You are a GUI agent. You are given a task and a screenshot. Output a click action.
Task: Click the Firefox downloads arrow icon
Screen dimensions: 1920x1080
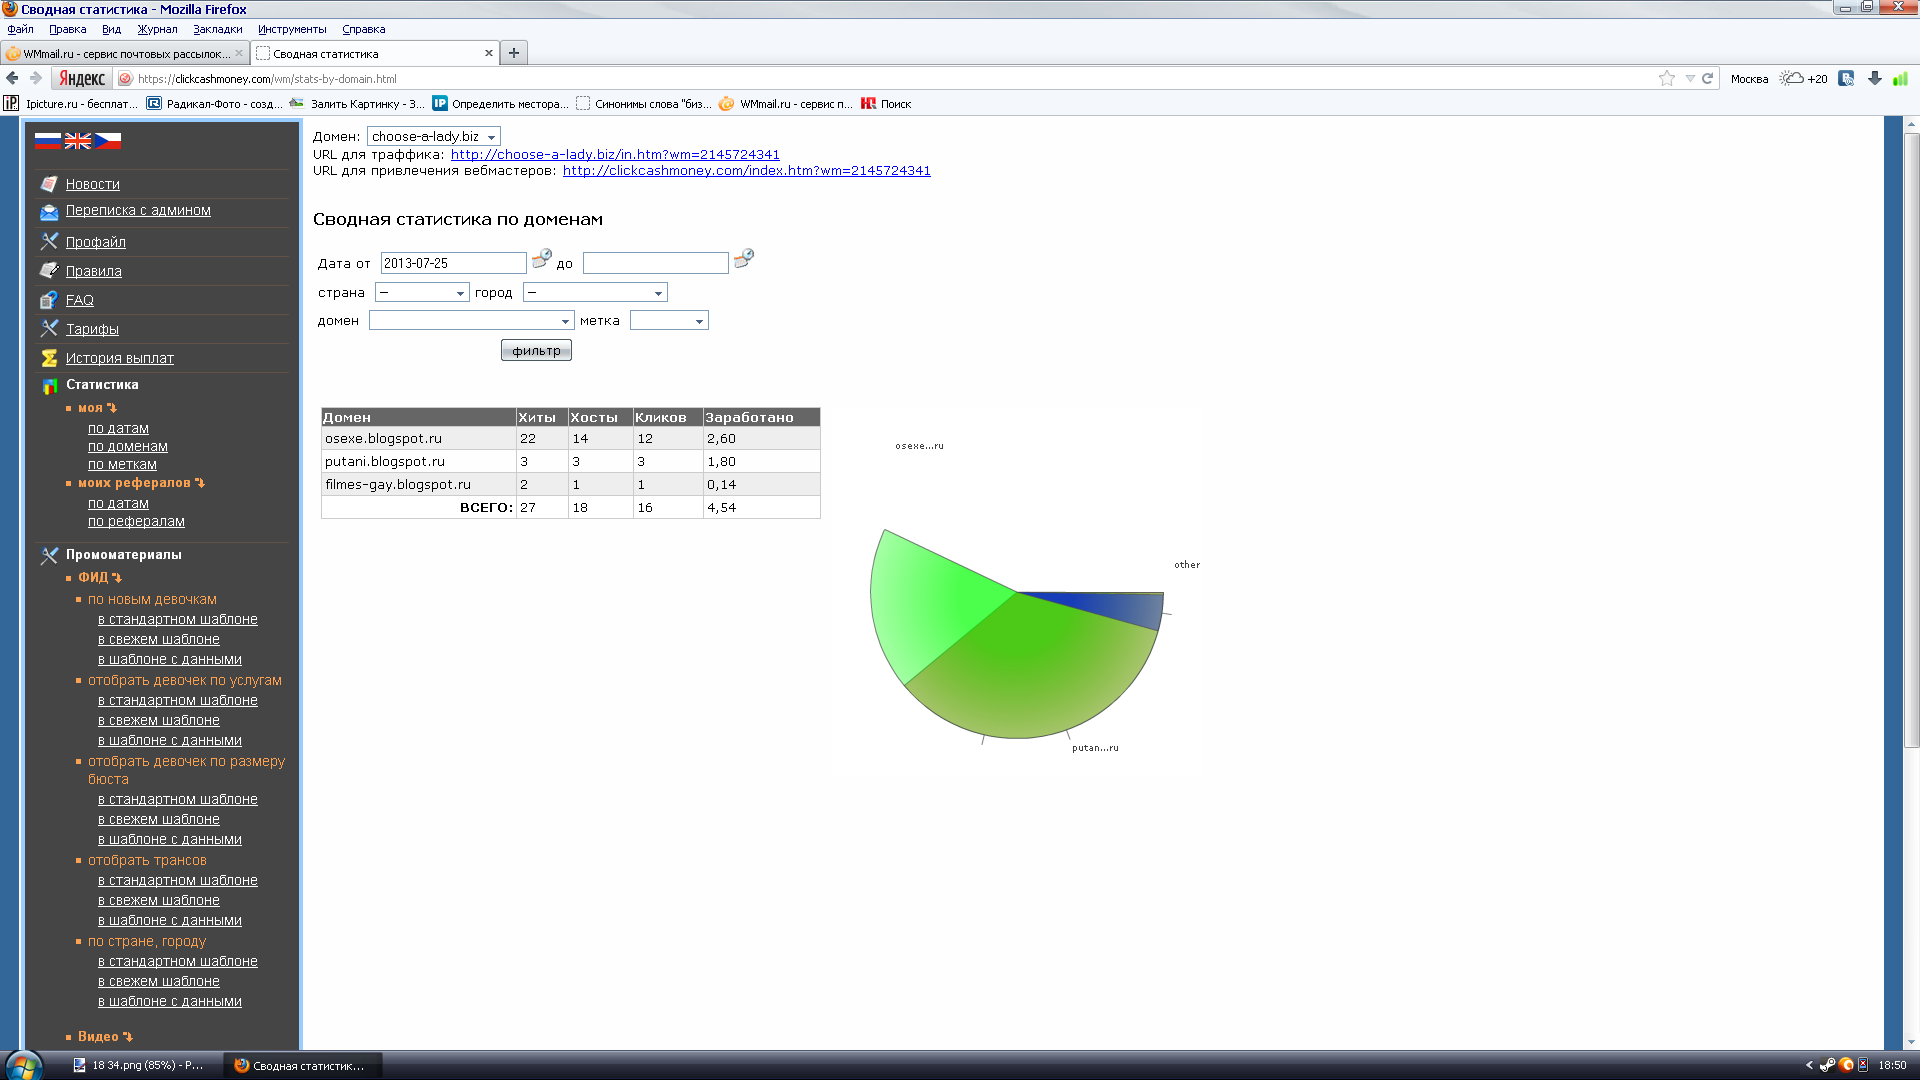(x=1875, y=79)
